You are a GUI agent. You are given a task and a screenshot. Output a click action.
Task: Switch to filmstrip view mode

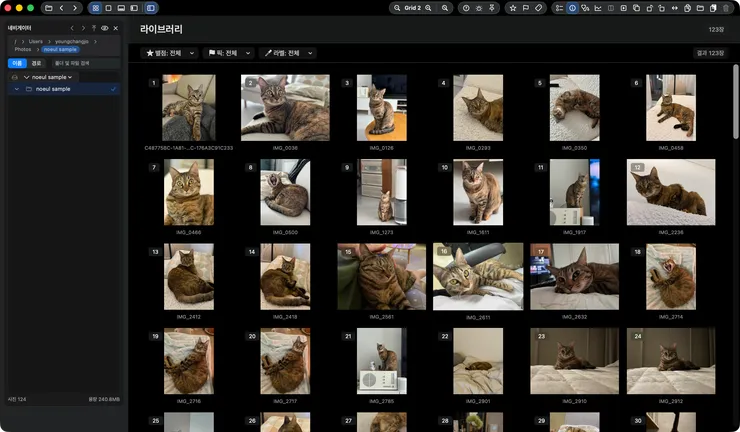(121, 8)
